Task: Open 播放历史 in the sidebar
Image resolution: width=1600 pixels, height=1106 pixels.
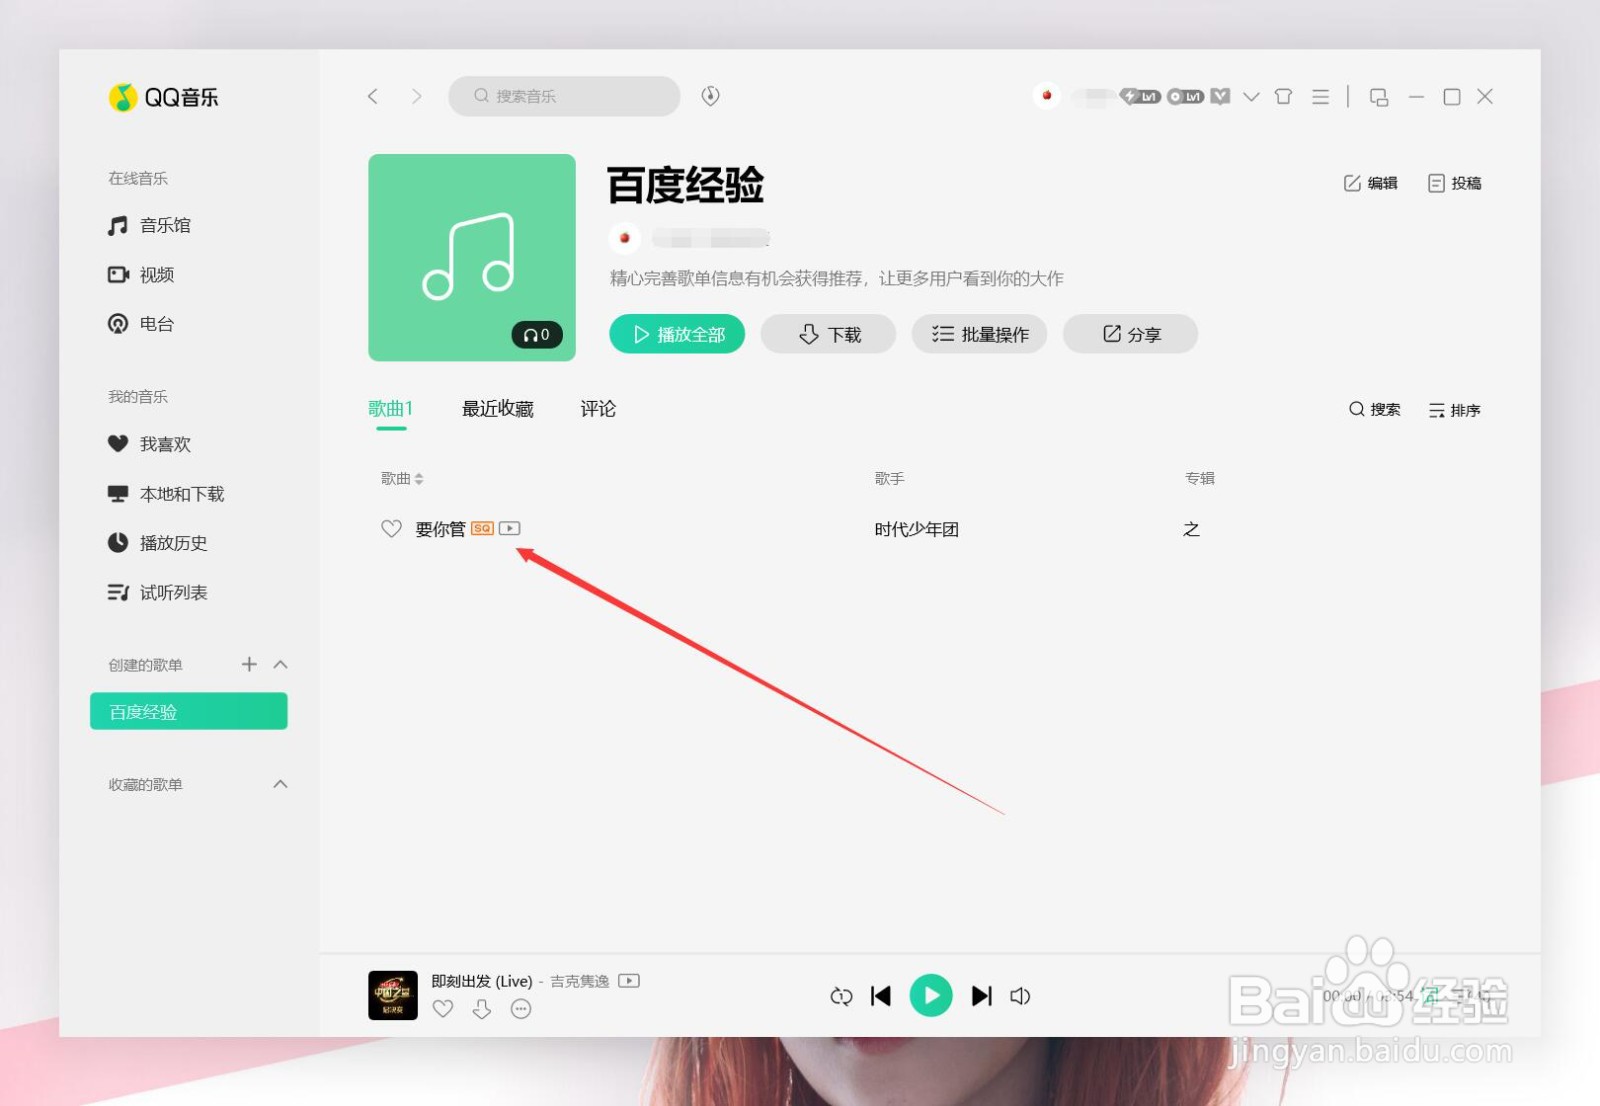Action: click(158, 543)
